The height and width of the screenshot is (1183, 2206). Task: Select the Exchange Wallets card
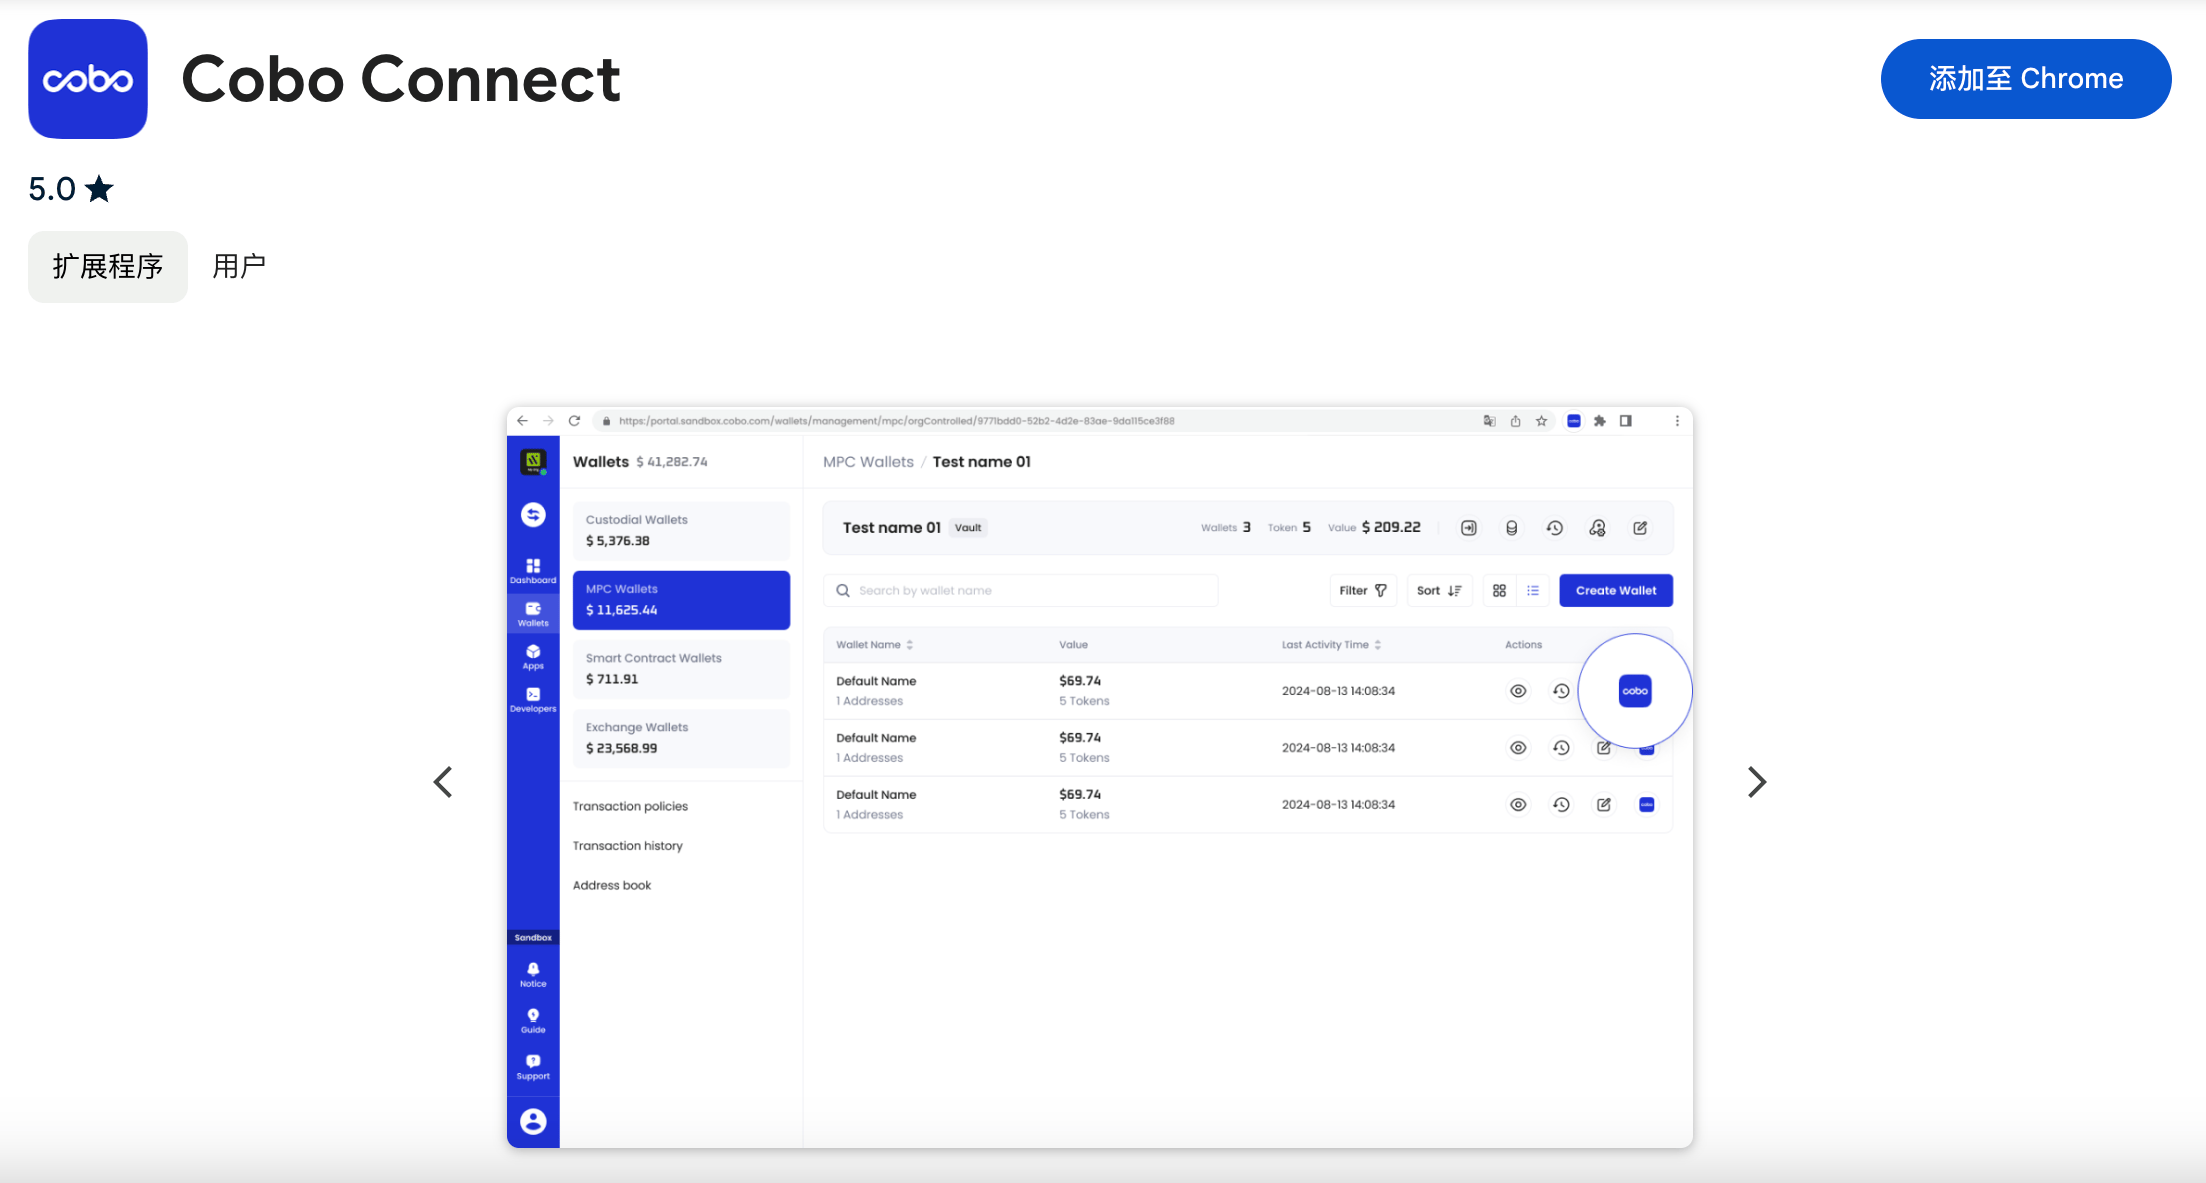coord(681,738)
